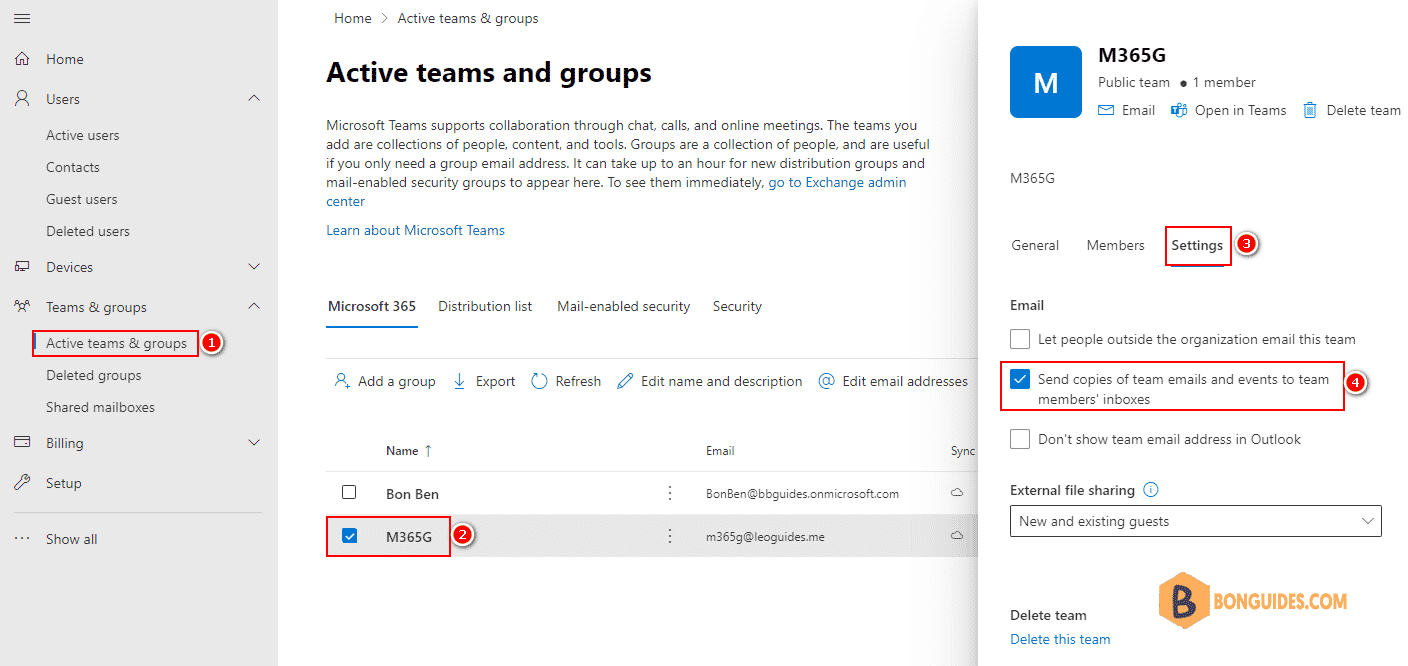Click the Delete this team link
This screenshot has width=1408, height=666.
[x=1060, y=639]
